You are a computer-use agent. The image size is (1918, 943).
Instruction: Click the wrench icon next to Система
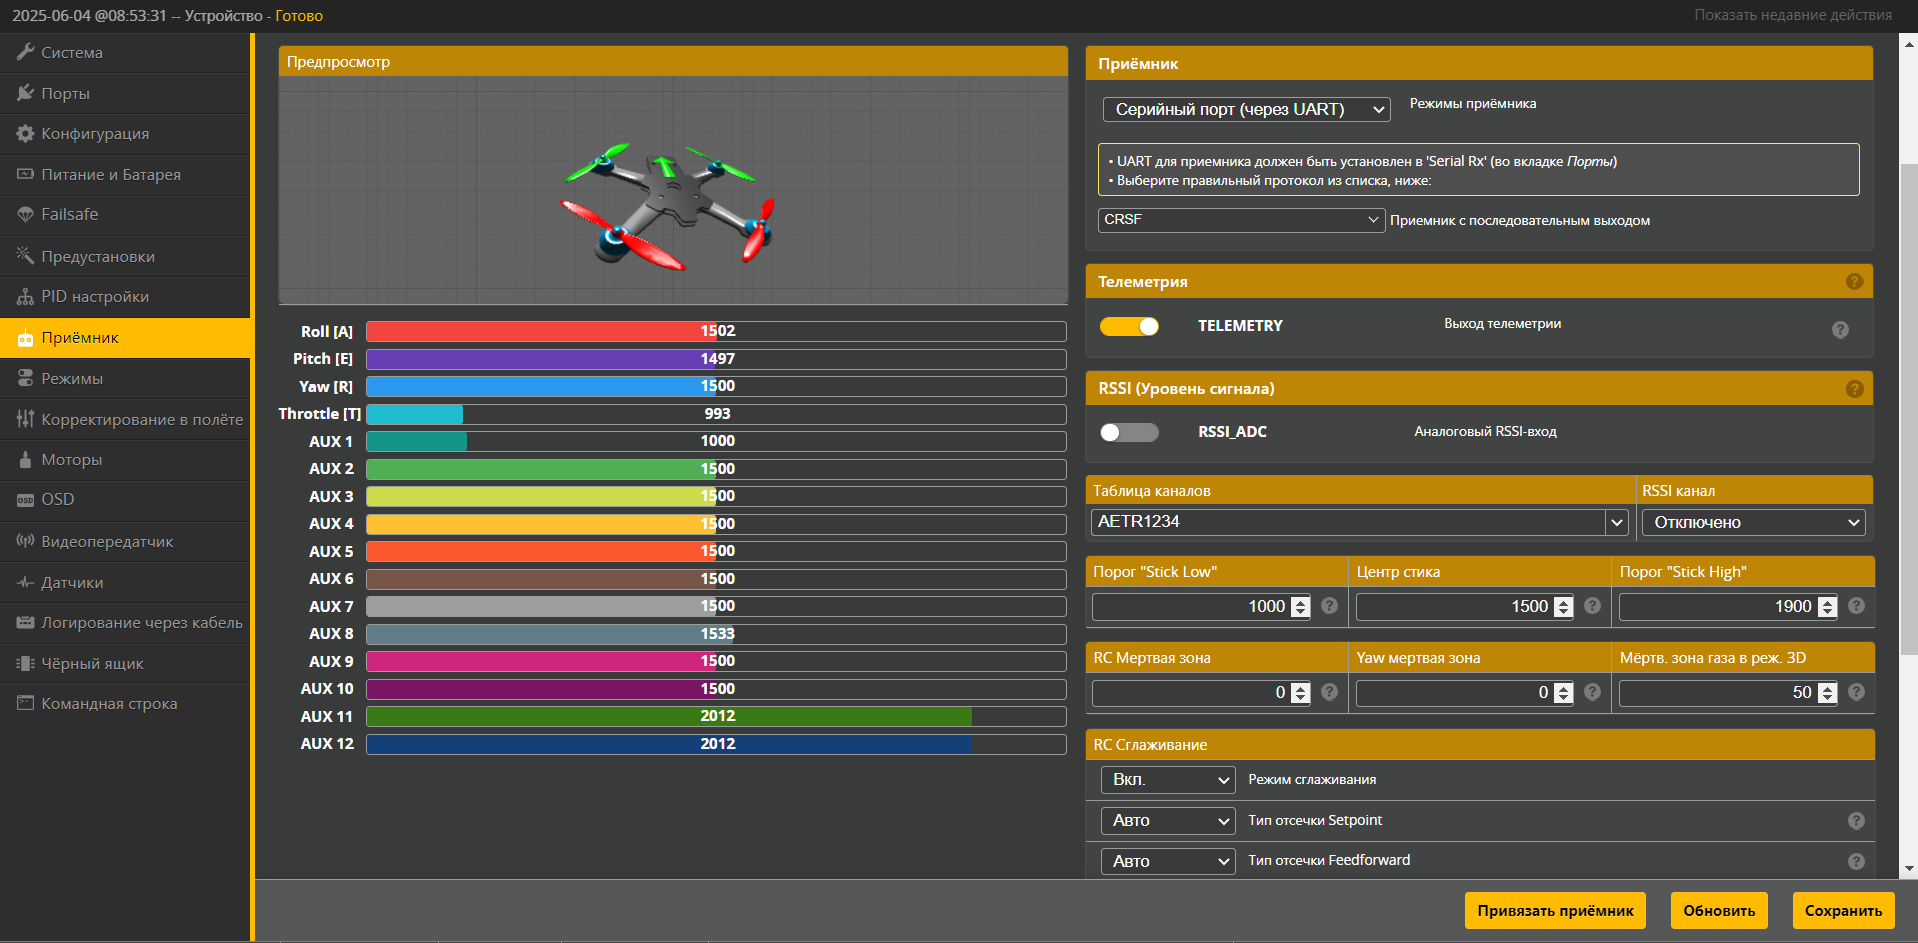point(25,52)
